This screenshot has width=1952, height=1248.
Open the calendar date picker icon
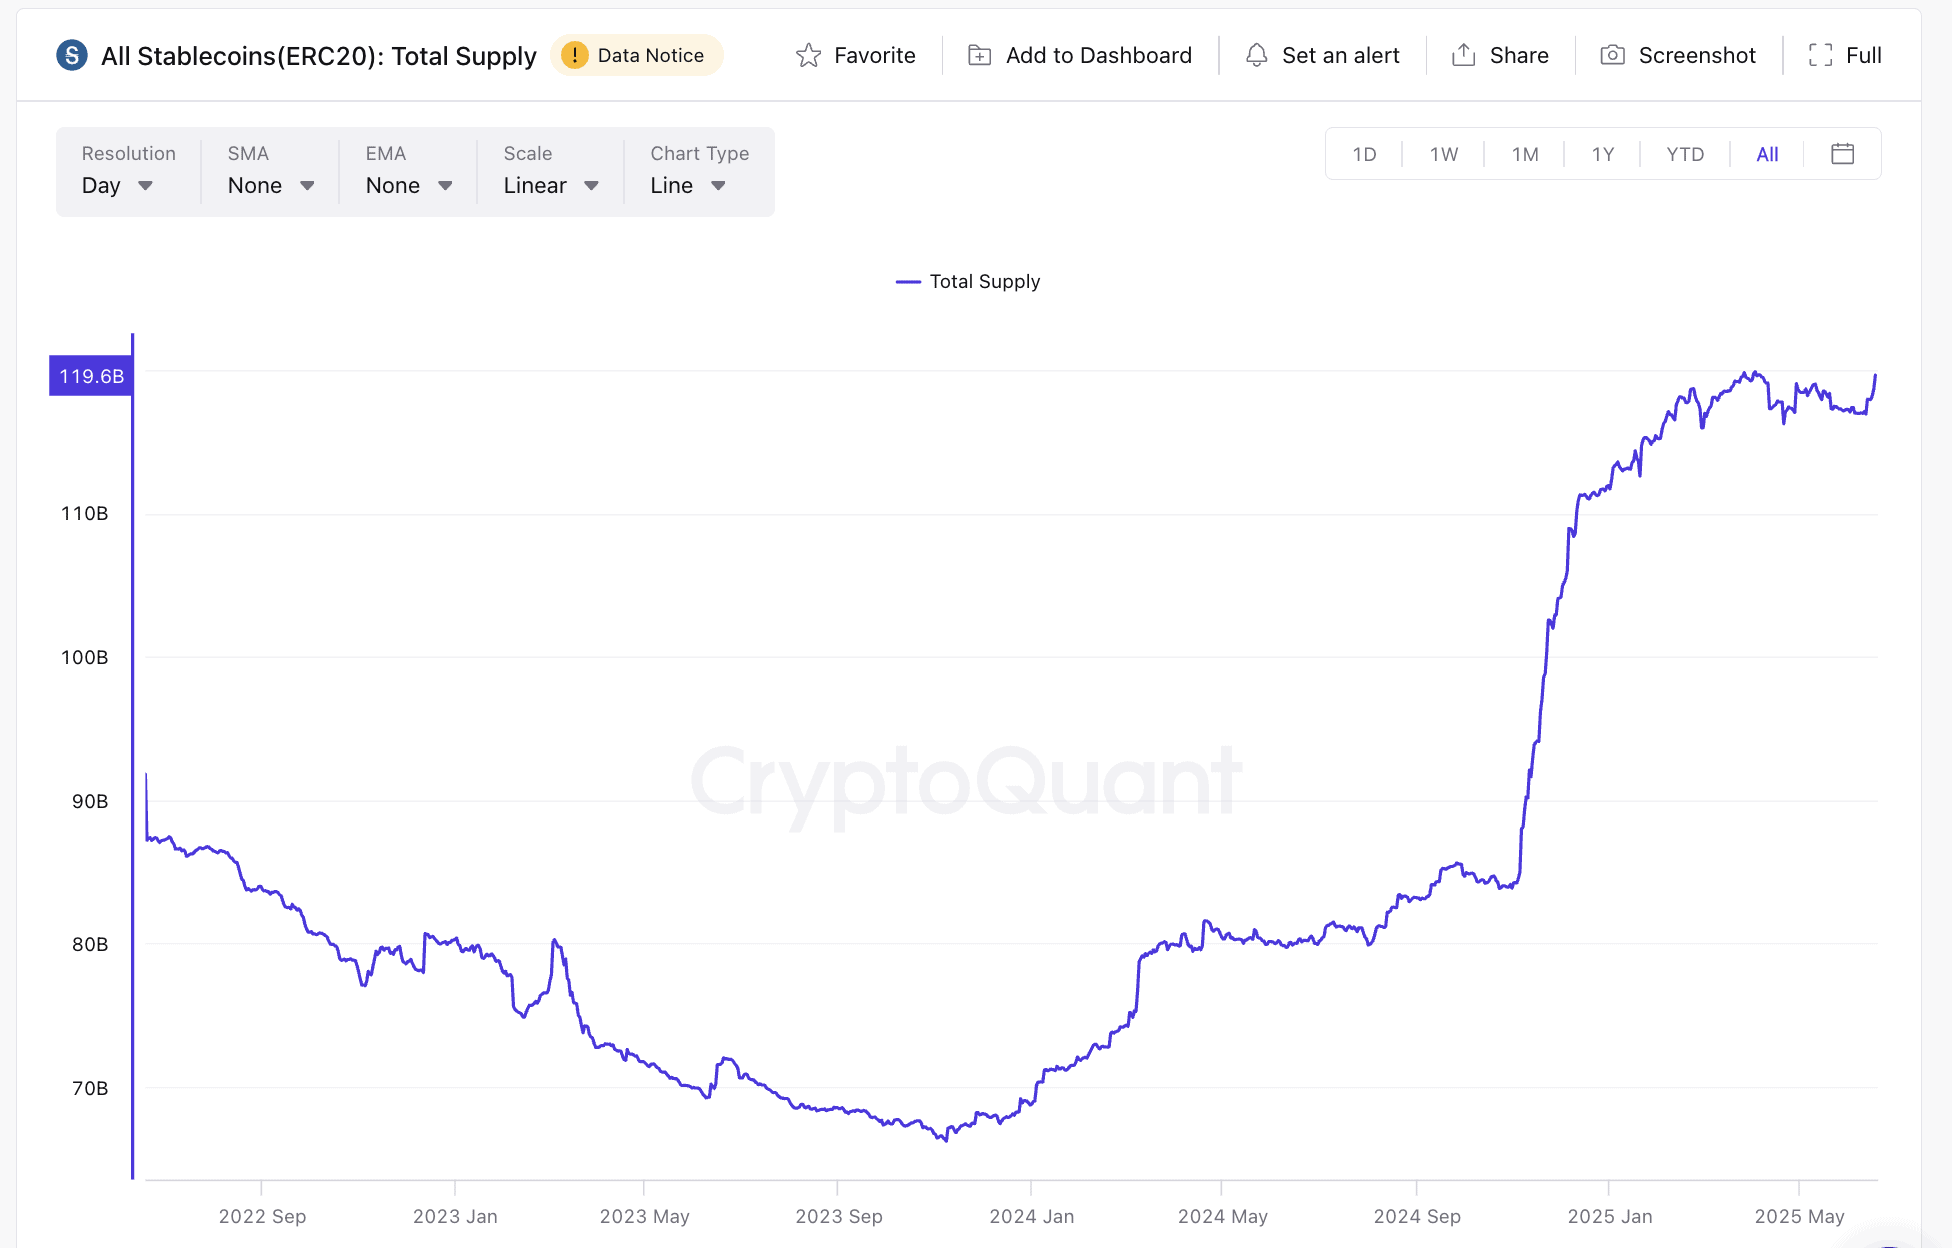[1842, 154]
